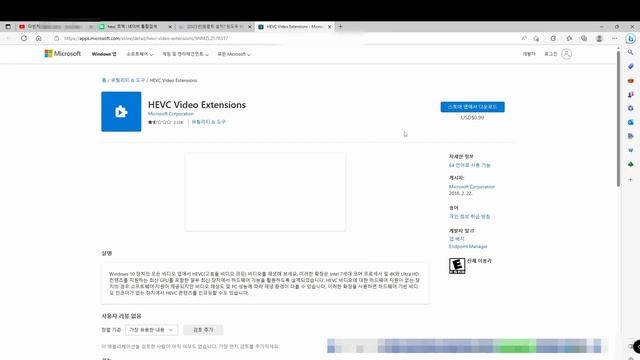The width and height of the screenshot is (640, 360).
Task: Click the category link beside star rating
Action: [209, 122]
